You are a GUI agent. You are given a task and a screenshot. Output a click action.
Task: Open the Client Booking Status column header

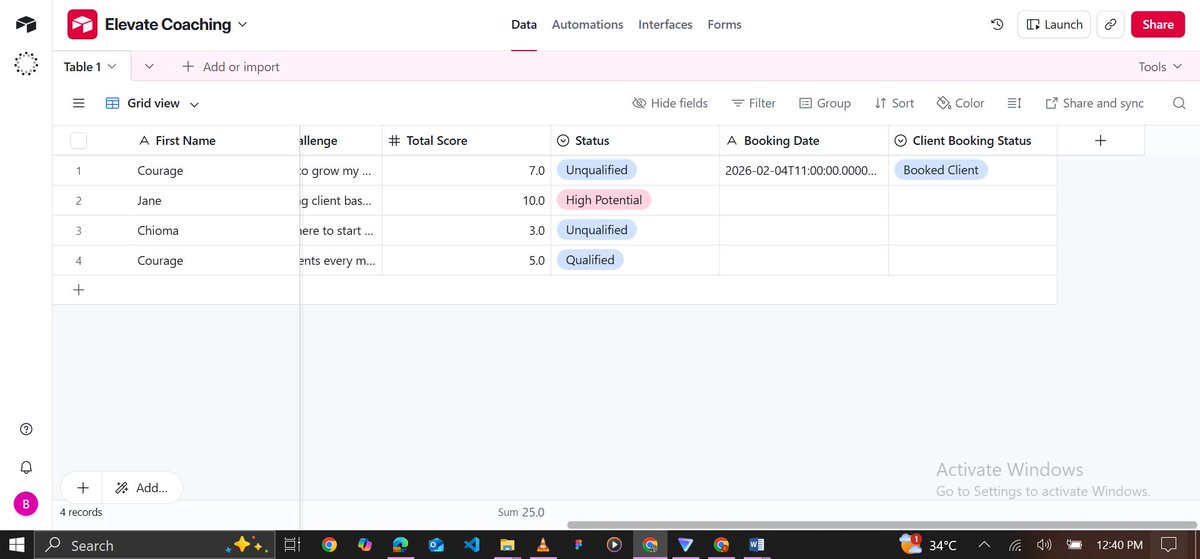click(x=973, y=141)
